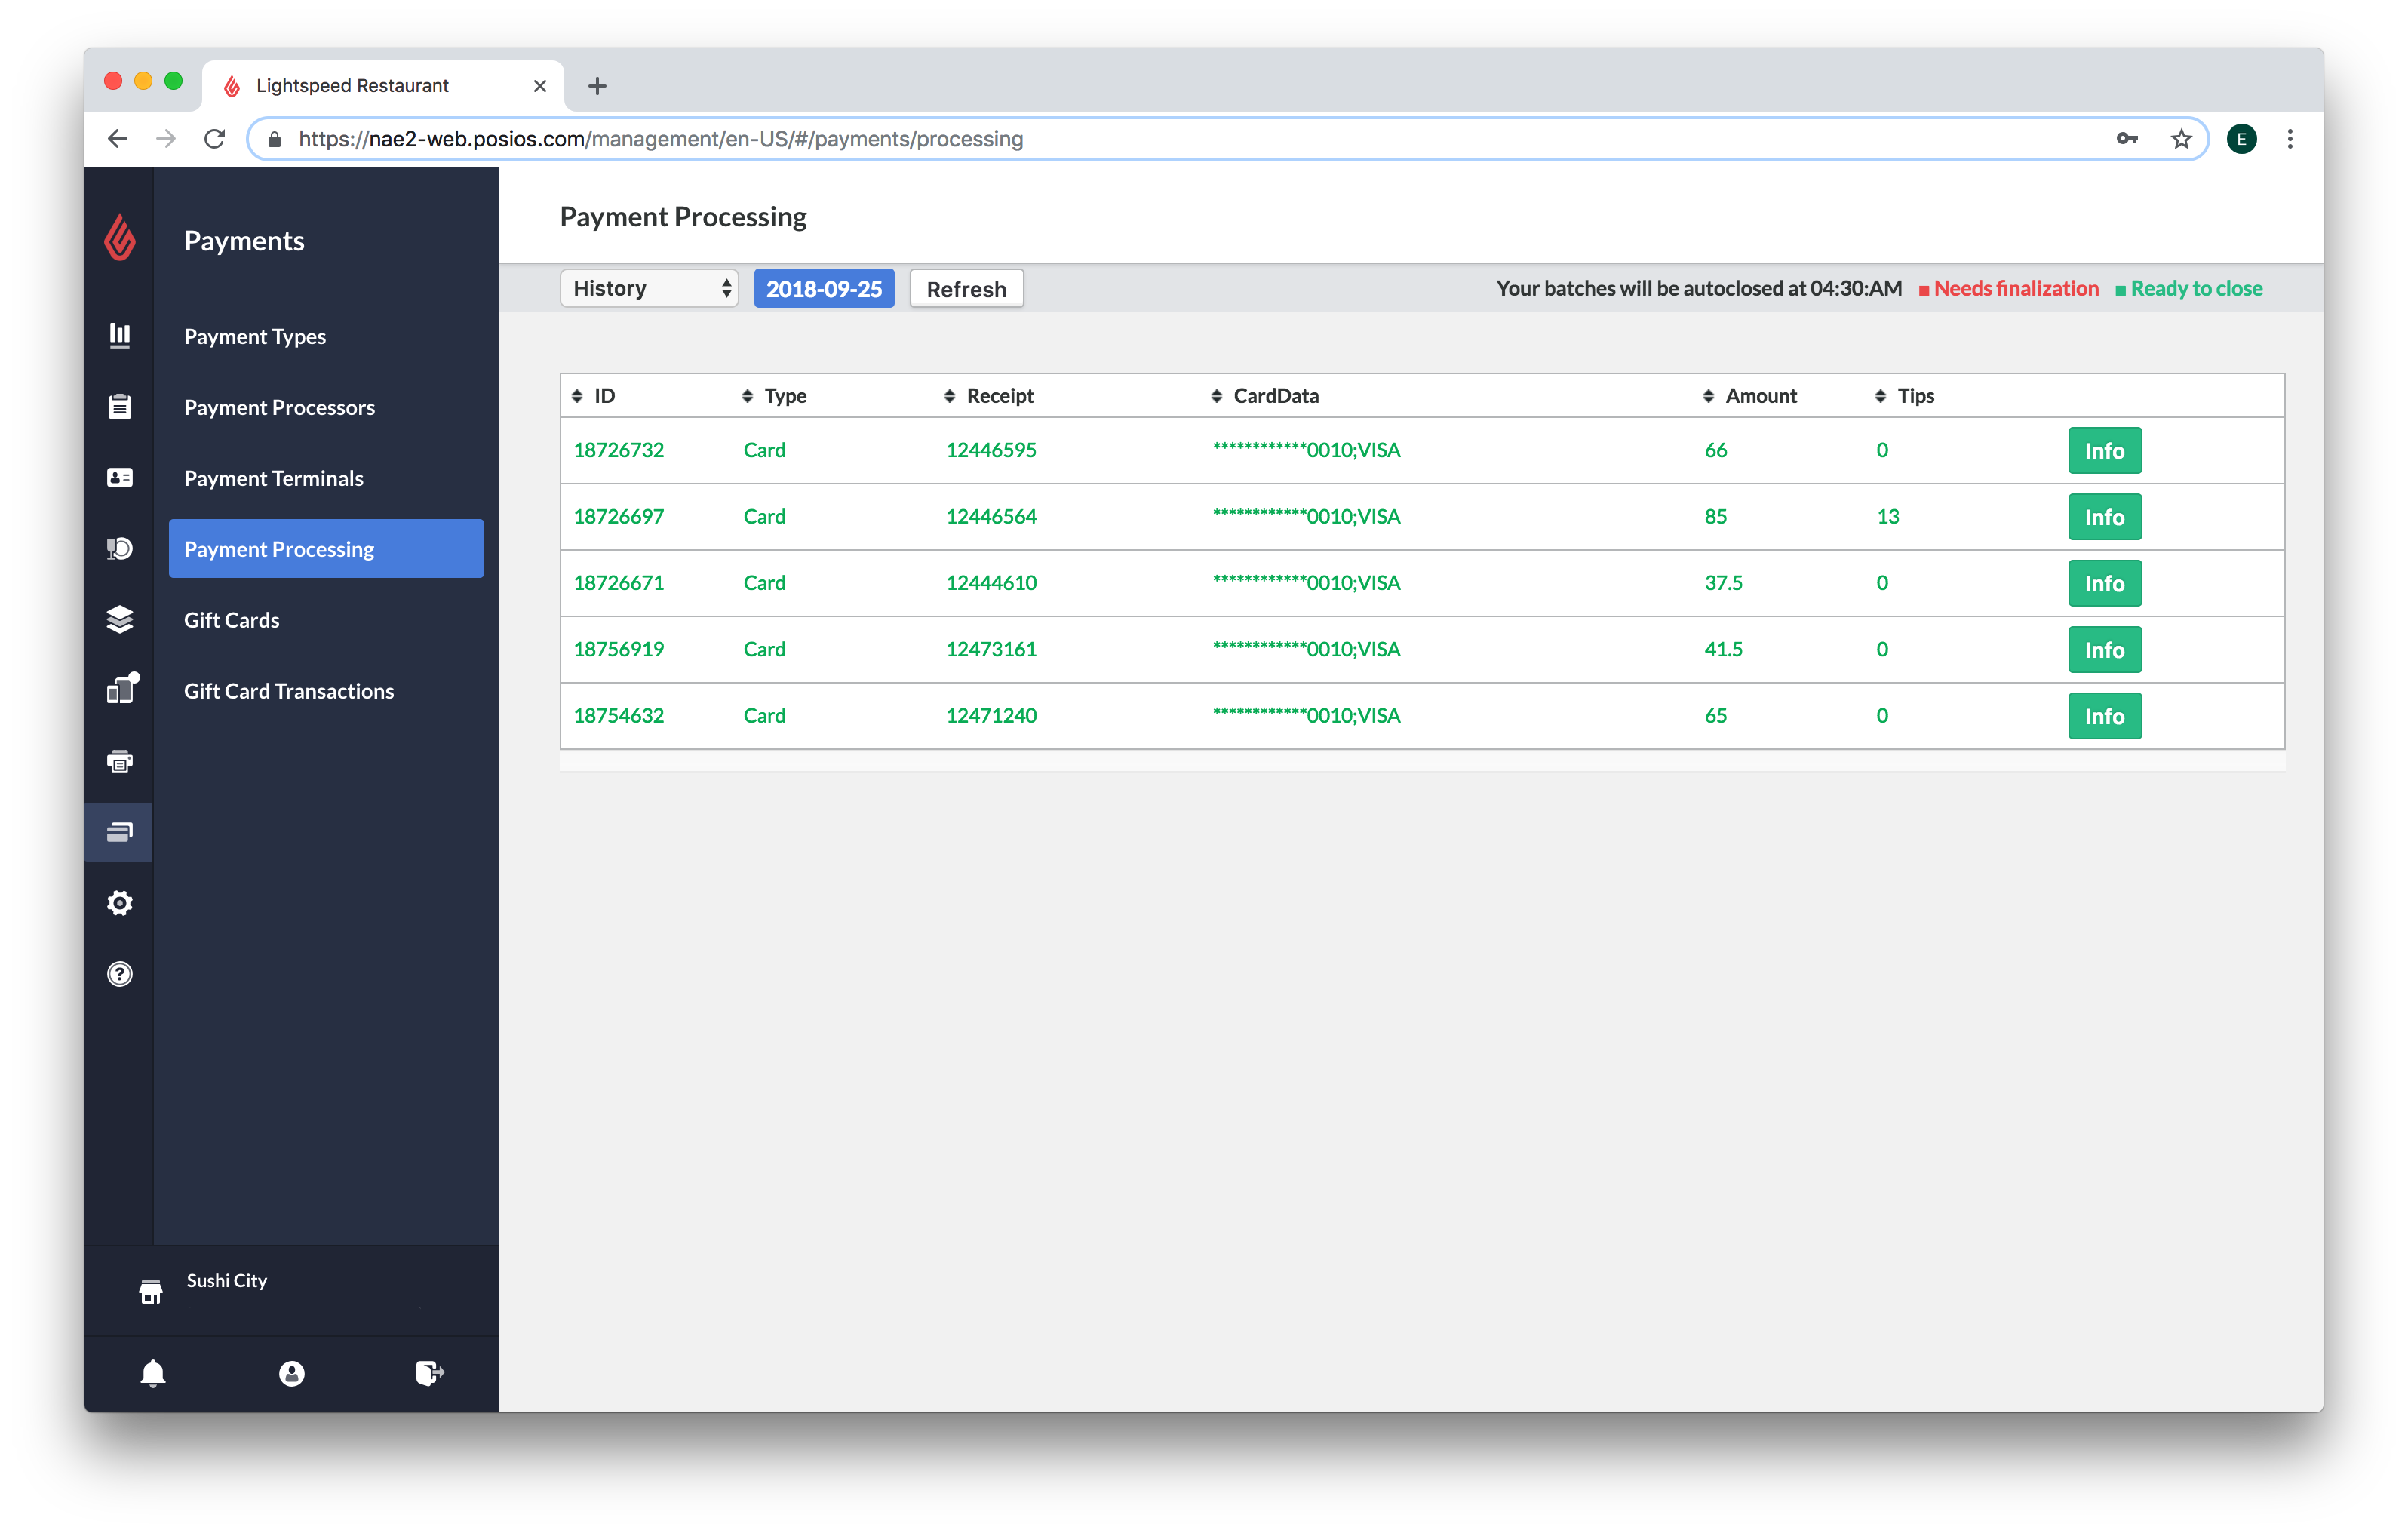Click the amount value 37.5

point(1723,583)
